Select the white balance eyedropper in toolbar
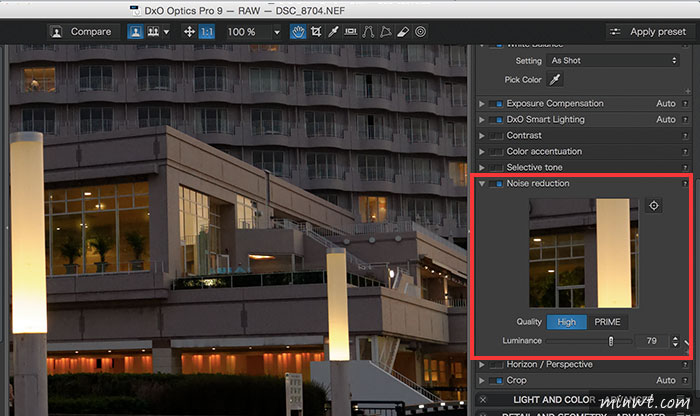700x416 pixels. pyautogui.click(x=333, y=32)
